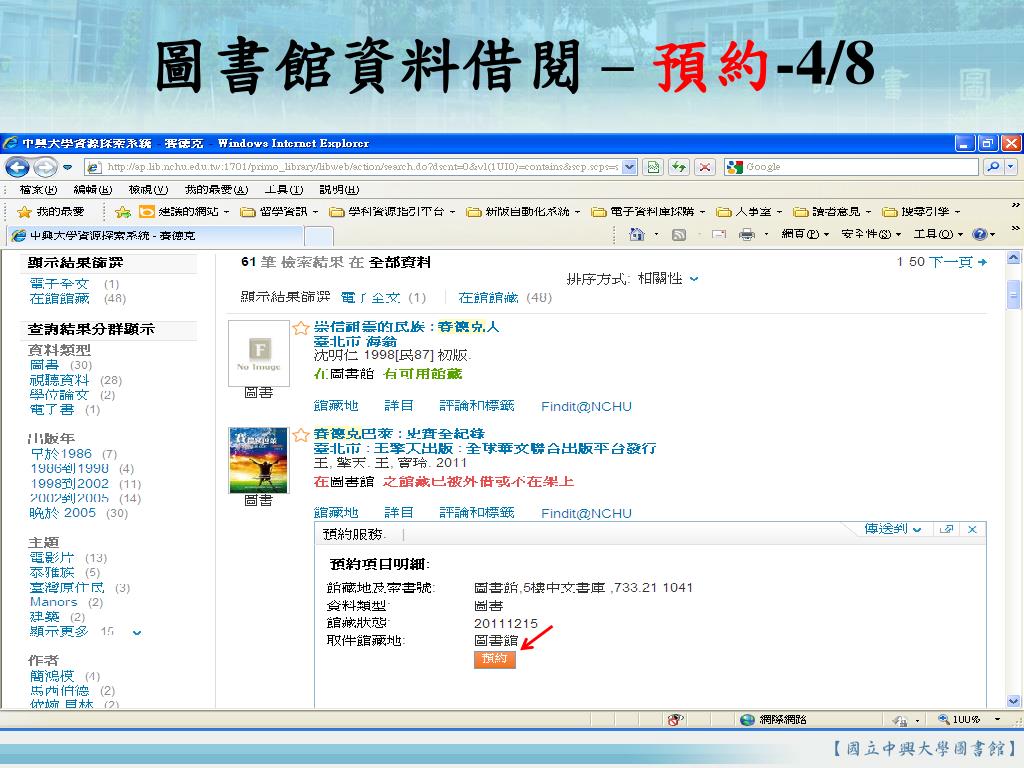Open 詳目 link under 崇信祖靈的民族 result
Screen dimensions: 1024x768
point(398,406)
